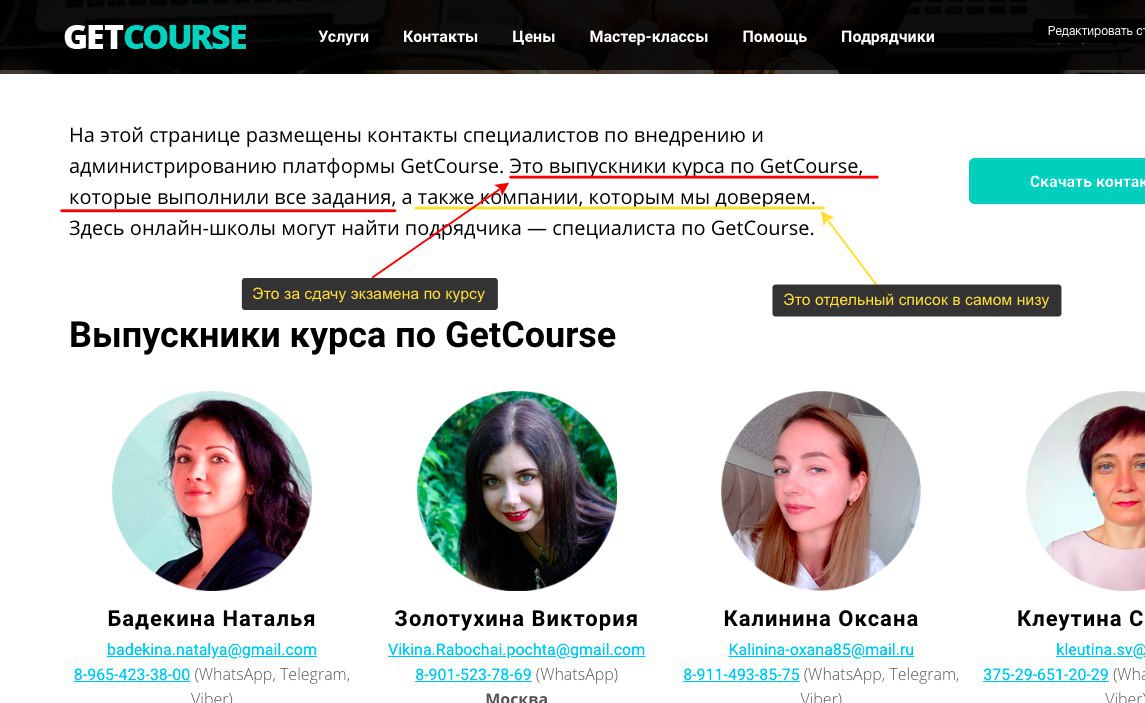Select Подрядчики in the top navigation
The width and height of the screenshot is (1145, 703).
click(x=887, y=37)
